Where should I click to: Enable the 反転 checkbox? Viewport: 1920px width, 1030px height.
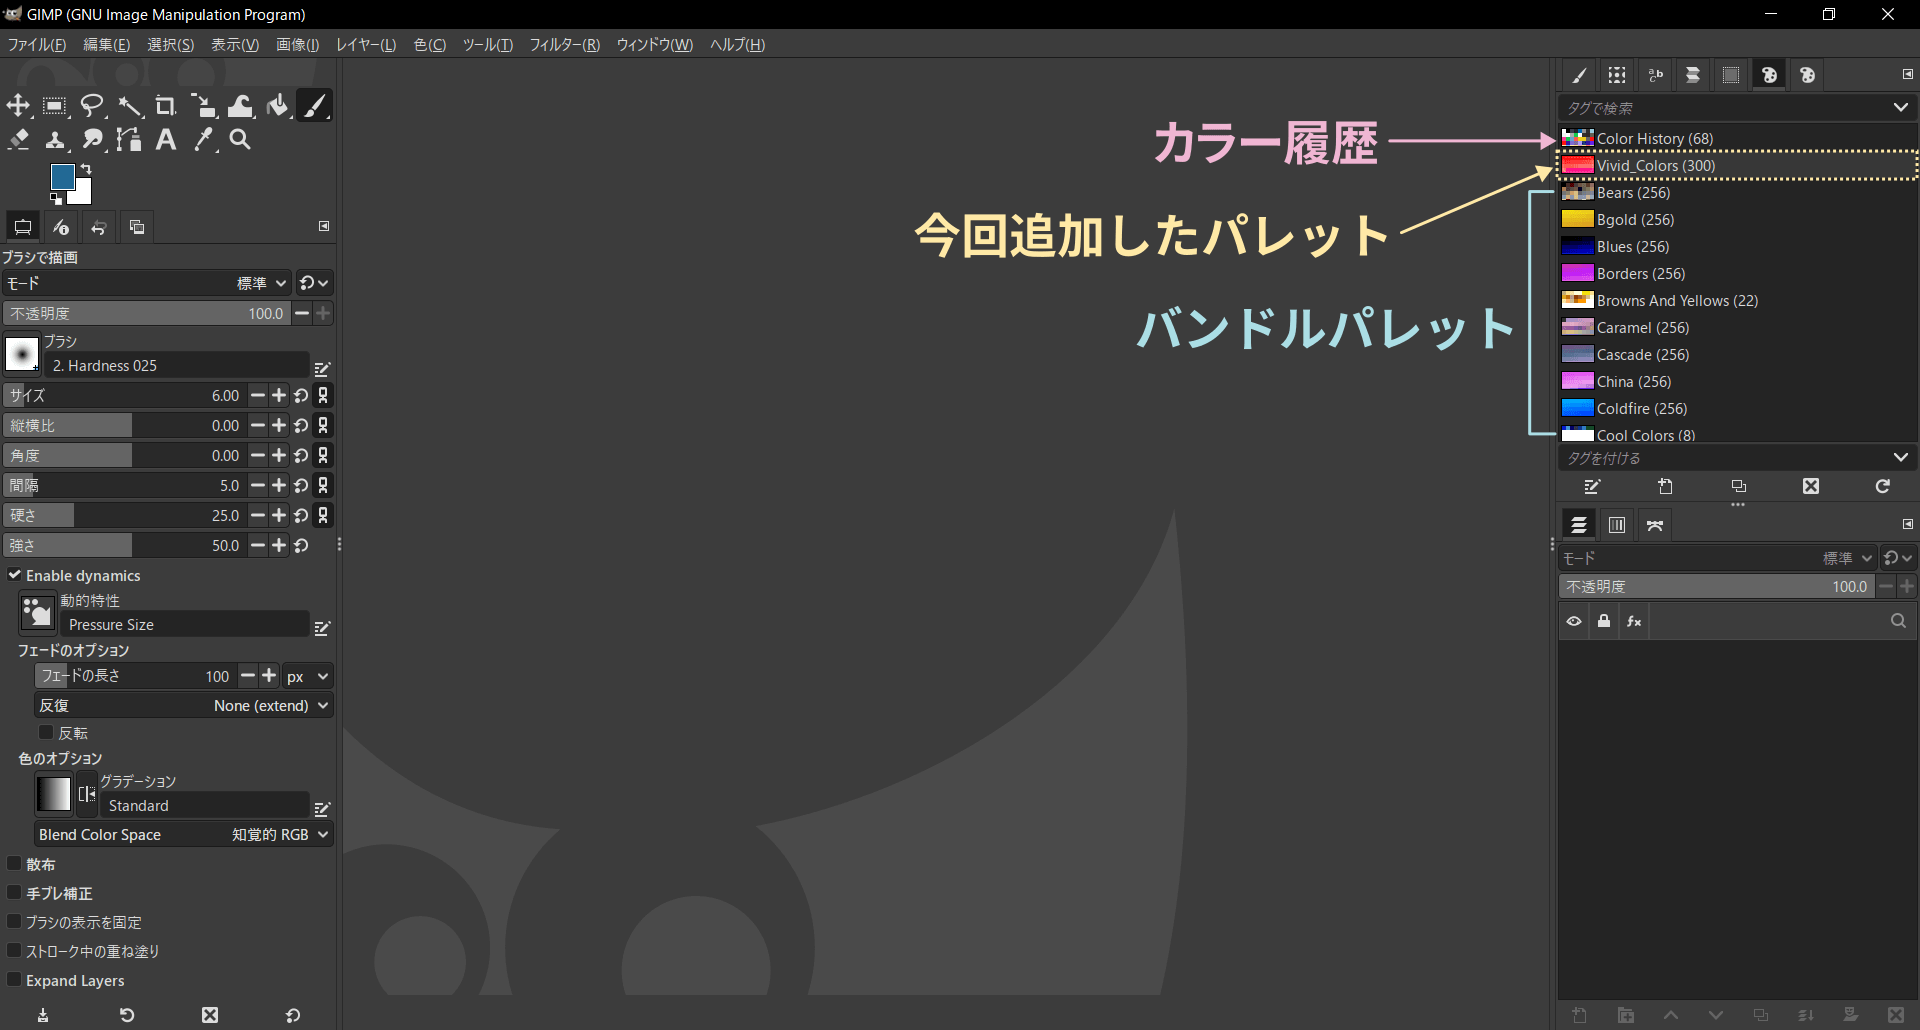pyautogui.click(x=46, y=732)
